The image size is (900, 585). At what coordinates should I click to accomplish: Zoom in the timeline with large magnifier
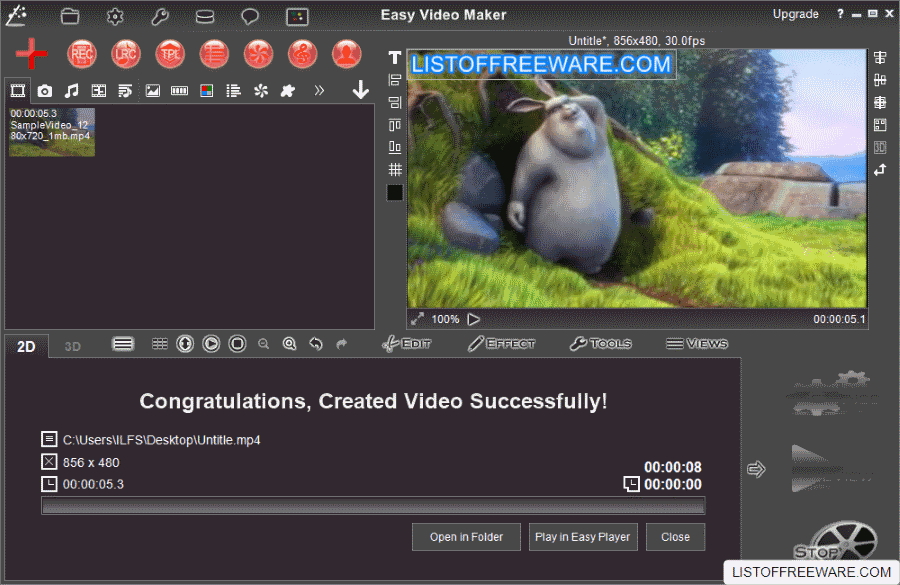pos(290,344)
